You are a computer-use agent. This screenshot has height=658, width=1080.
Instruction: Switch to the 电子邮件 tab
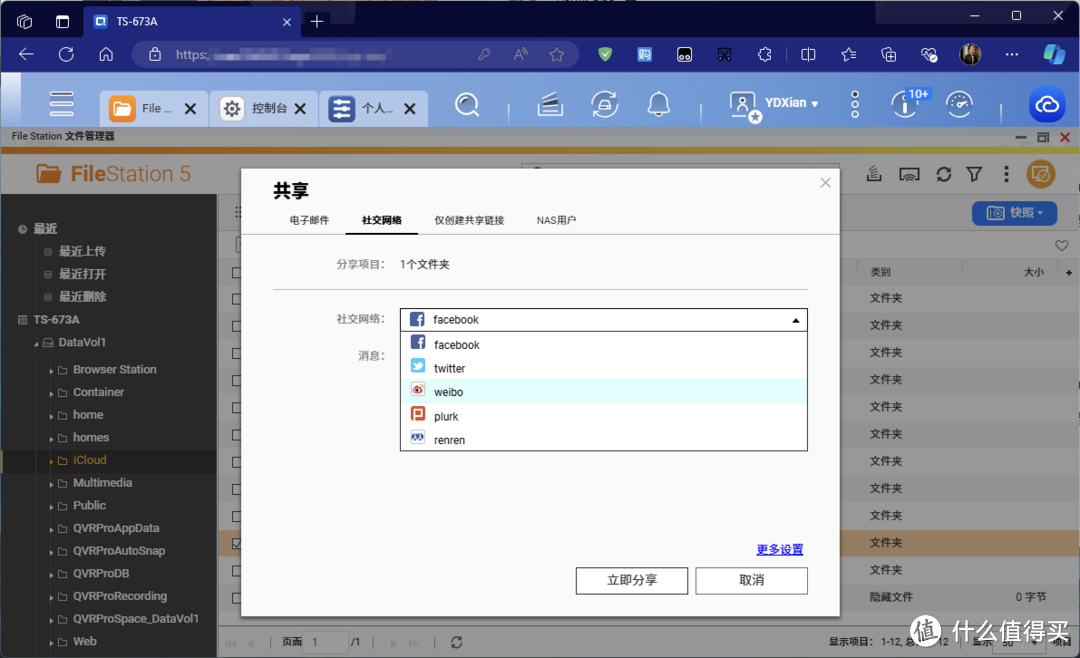pyautogui.click(x=309, y=220)
